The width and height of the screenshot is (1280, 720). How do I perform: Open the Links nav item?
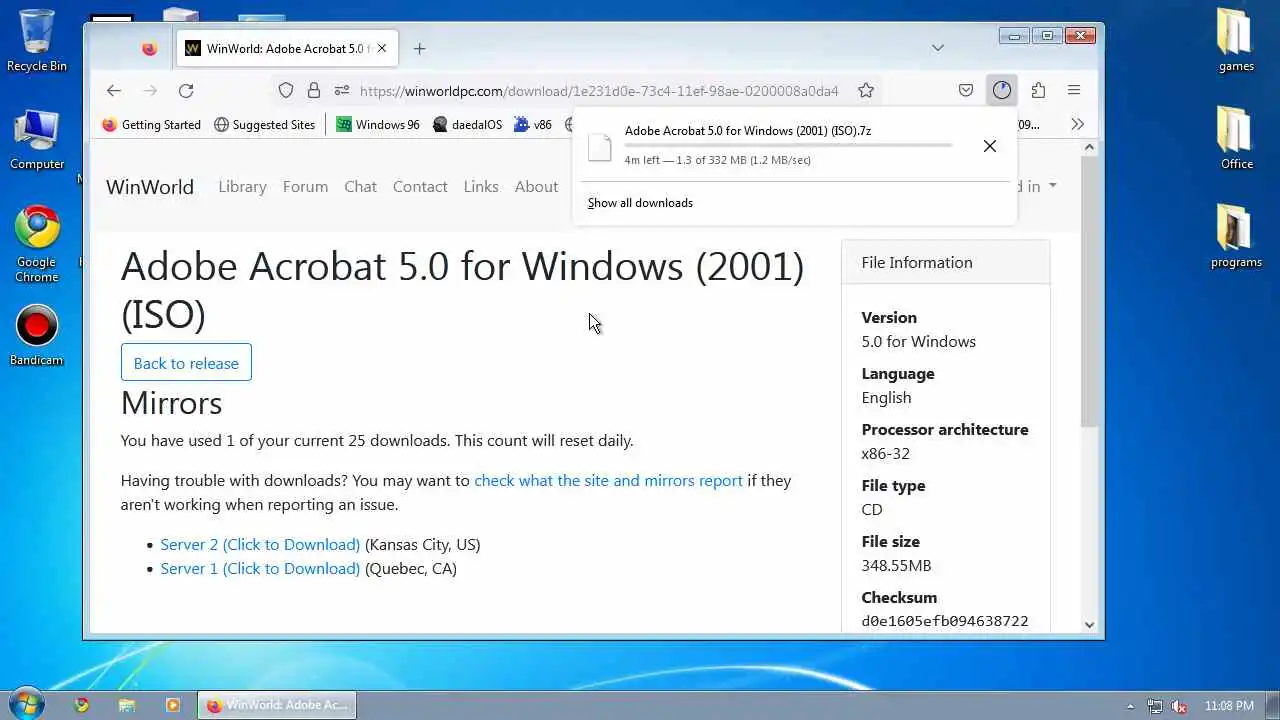(481, 187)
